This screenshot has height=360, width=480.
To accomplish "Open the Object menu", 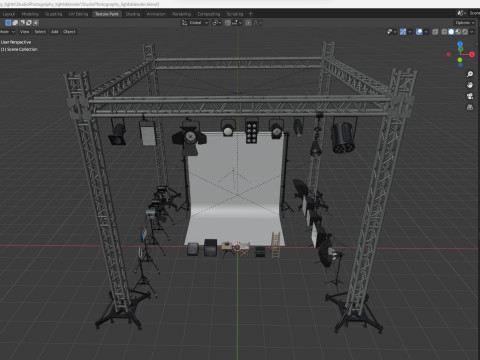I will click(x=69, y=32).
